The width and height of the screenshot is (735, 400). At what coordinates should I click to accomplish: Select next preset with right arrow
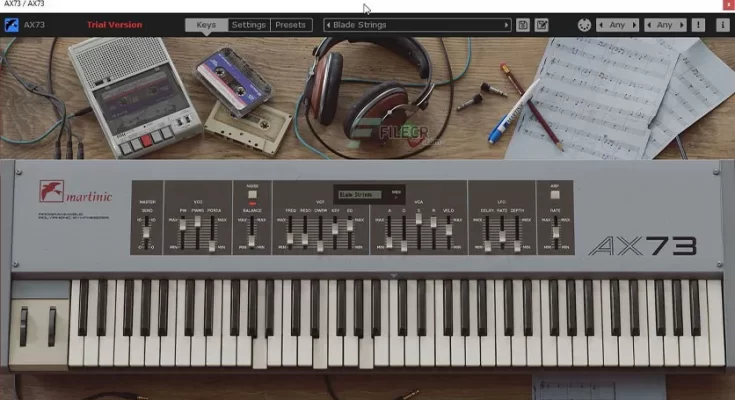[505, 25]
